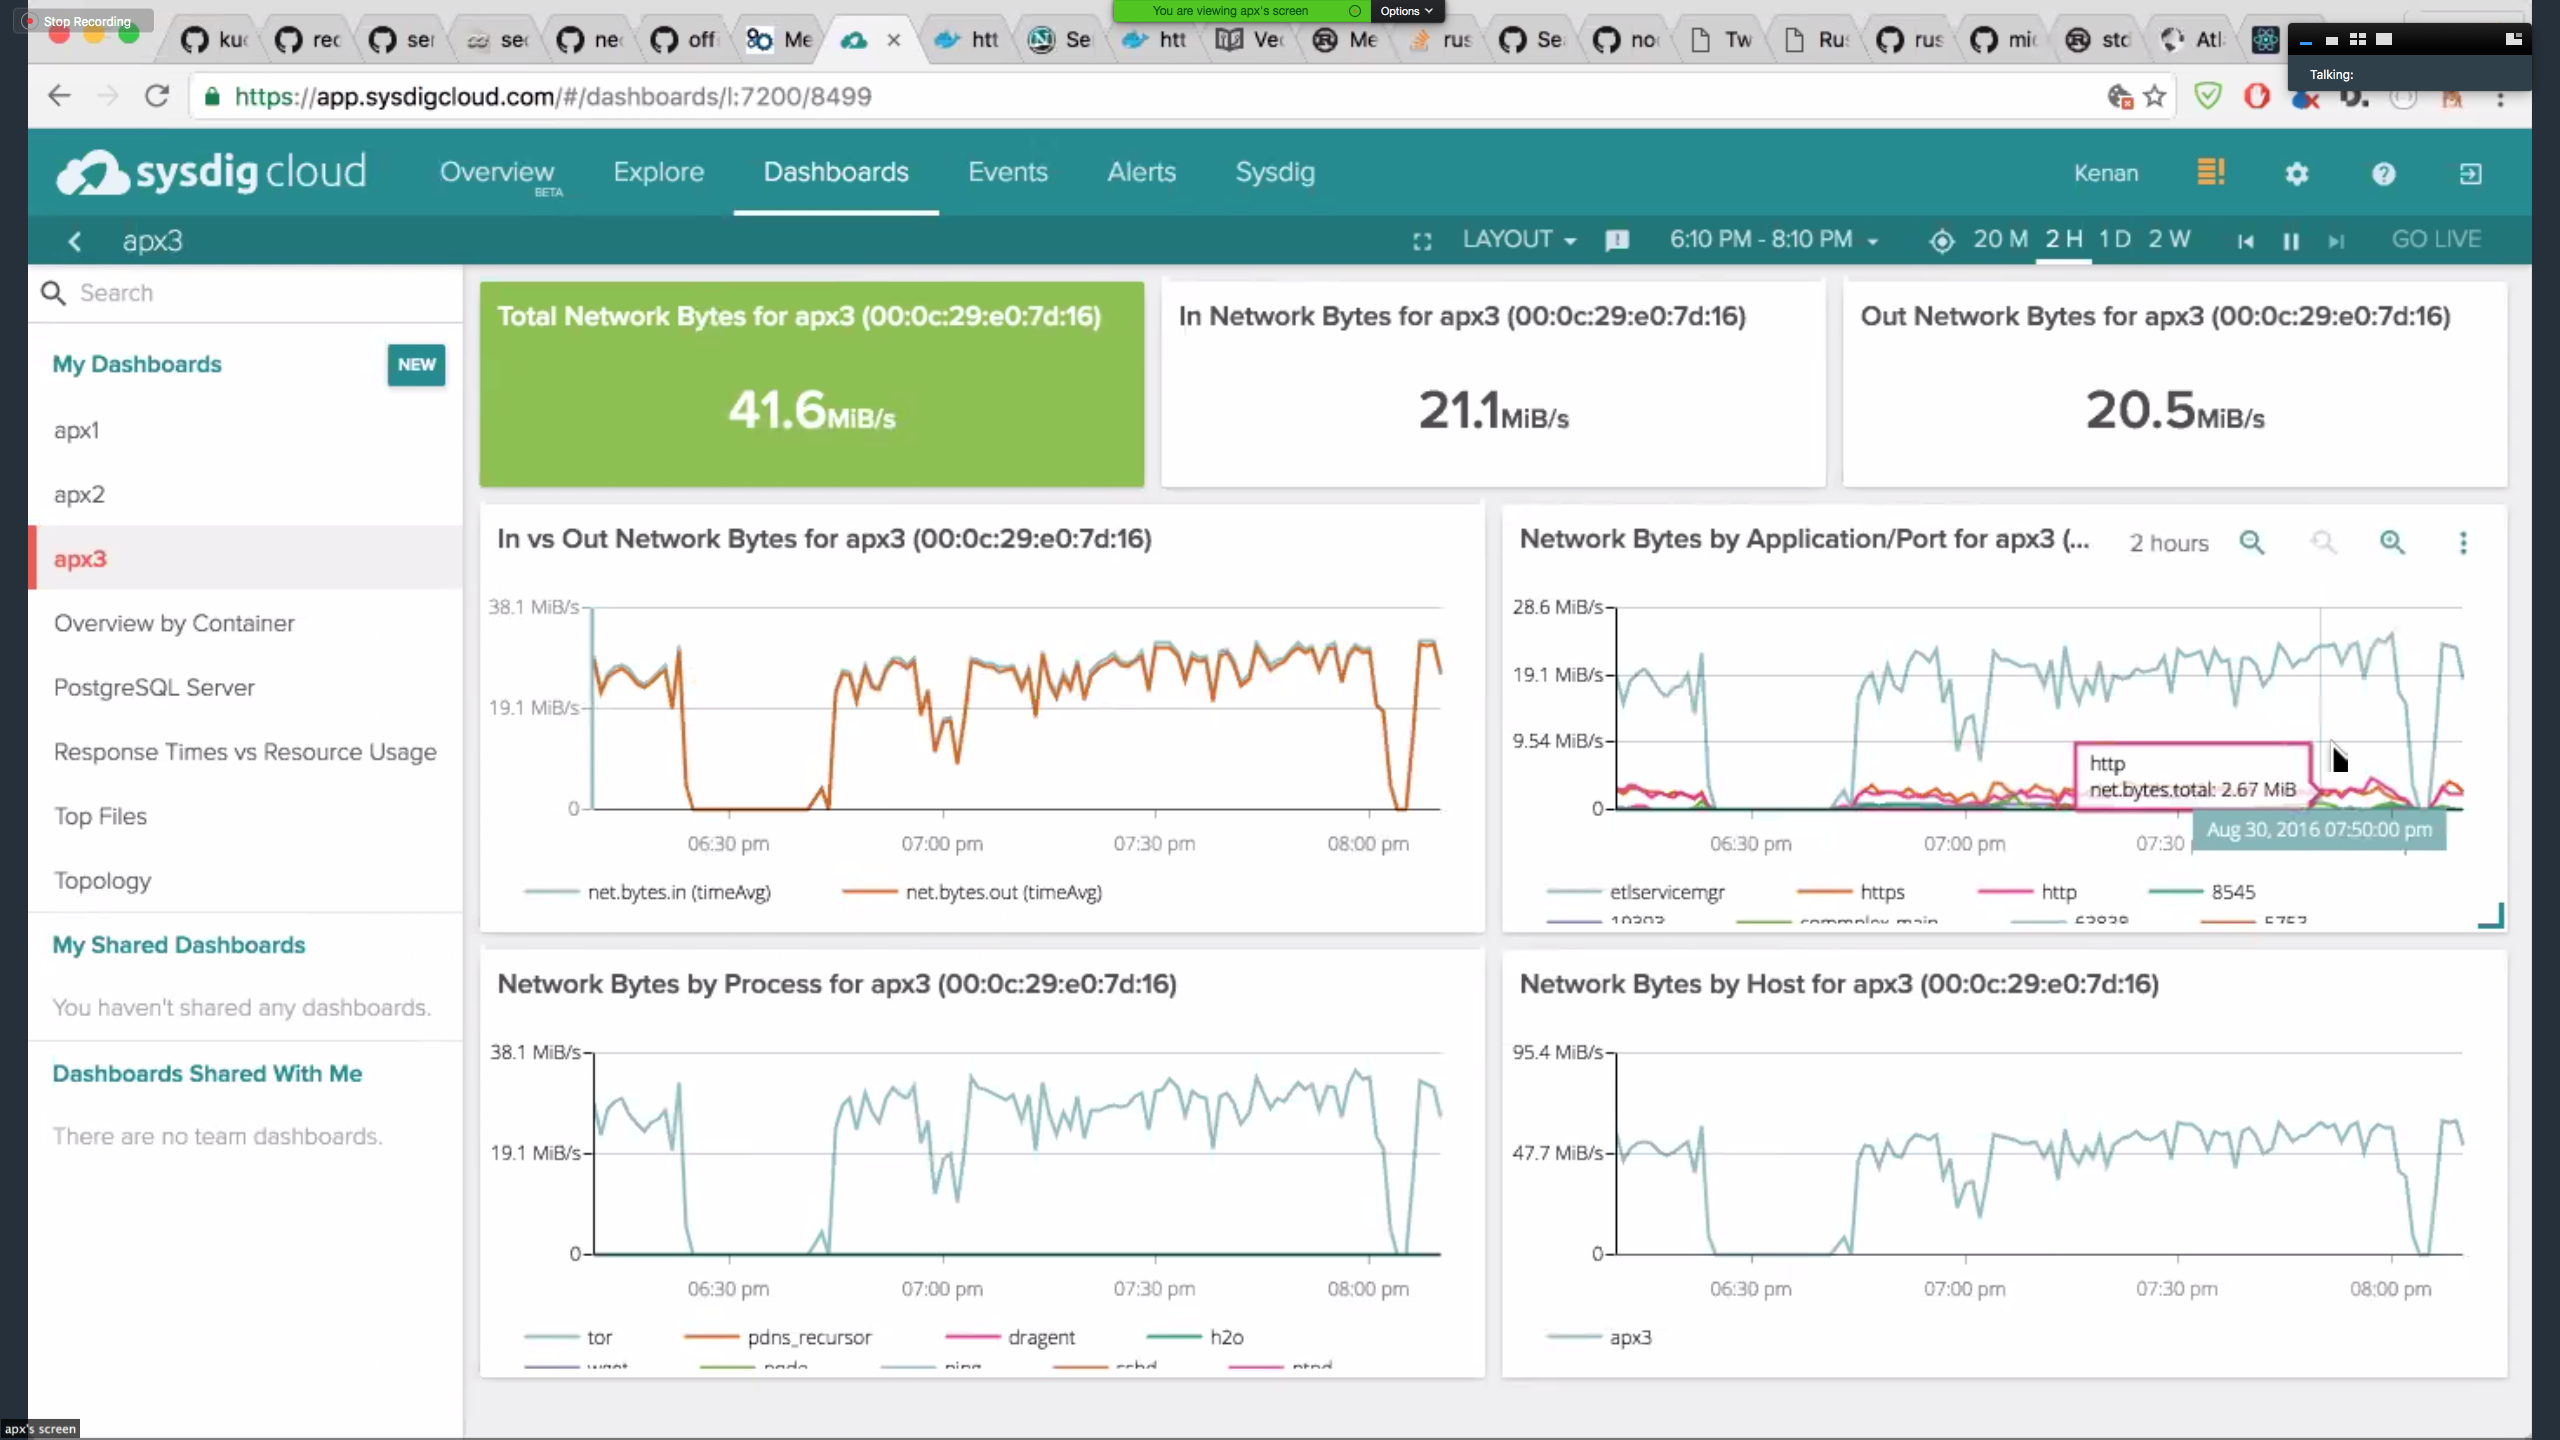Open the panel's three-dot options menu
The width and height of the screenshot is (2560, 1440).
pyautogui.click(x=2463, y=542)
